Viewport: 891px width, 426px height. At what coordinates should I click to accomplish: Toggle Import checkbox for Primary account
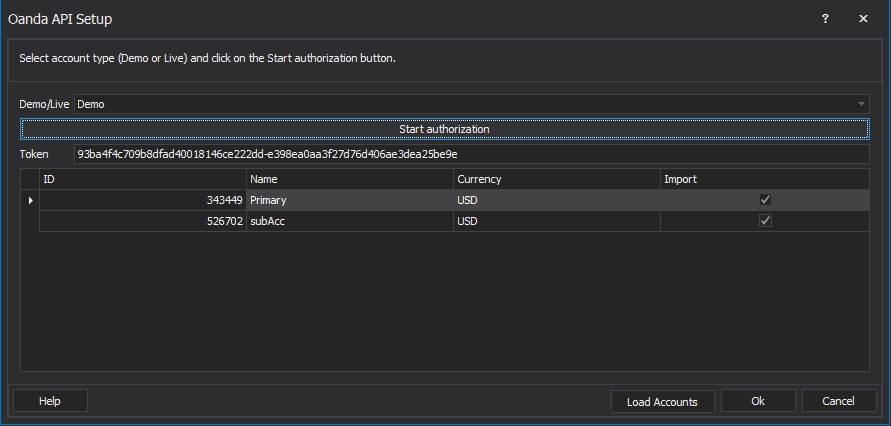coord(765,199)
